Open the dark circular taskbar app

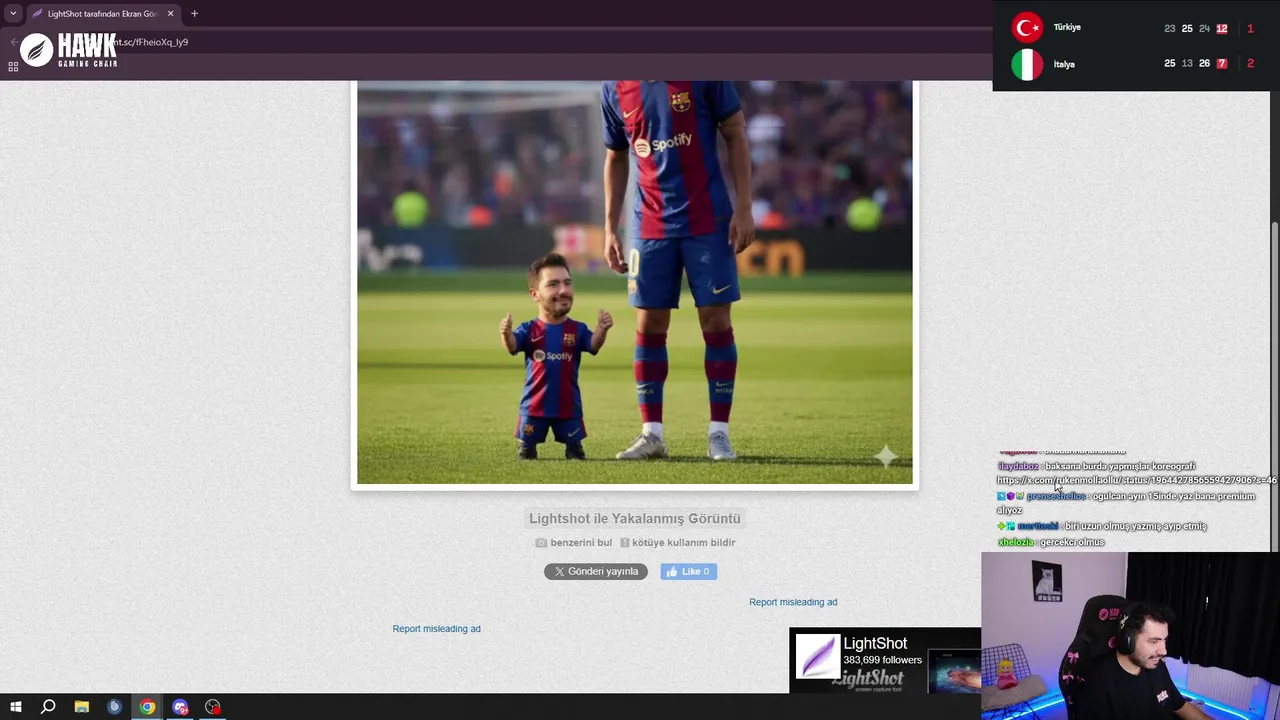[114, 707]
